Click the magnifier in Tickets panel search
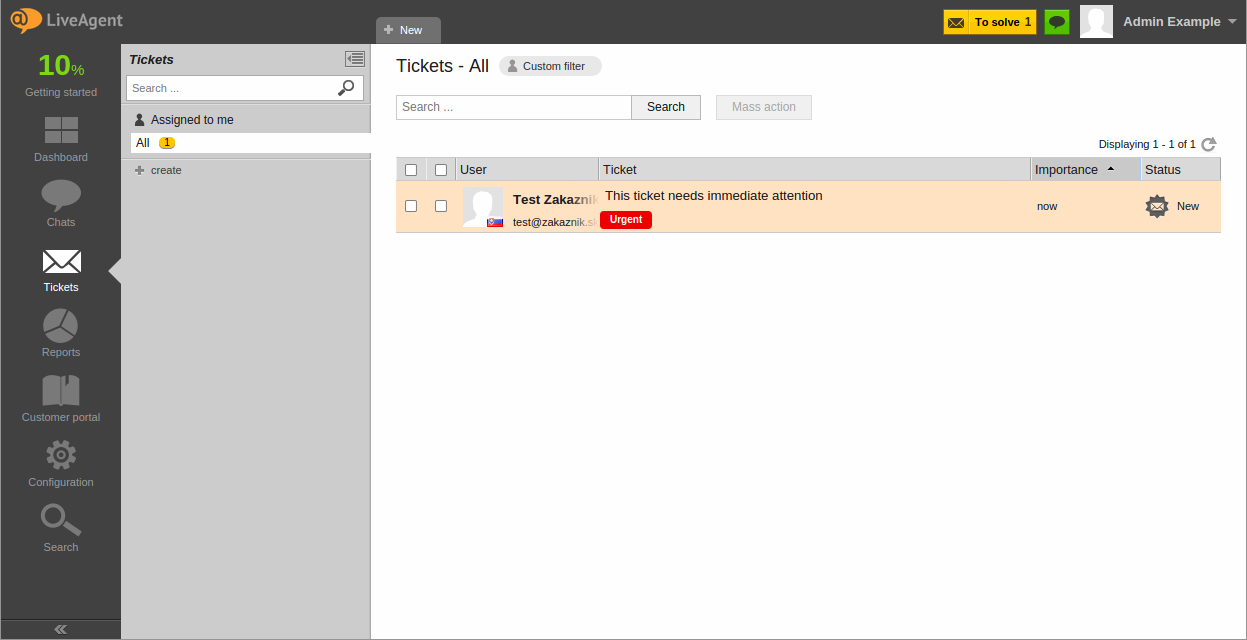1247x640 pixels. point(346,88)
